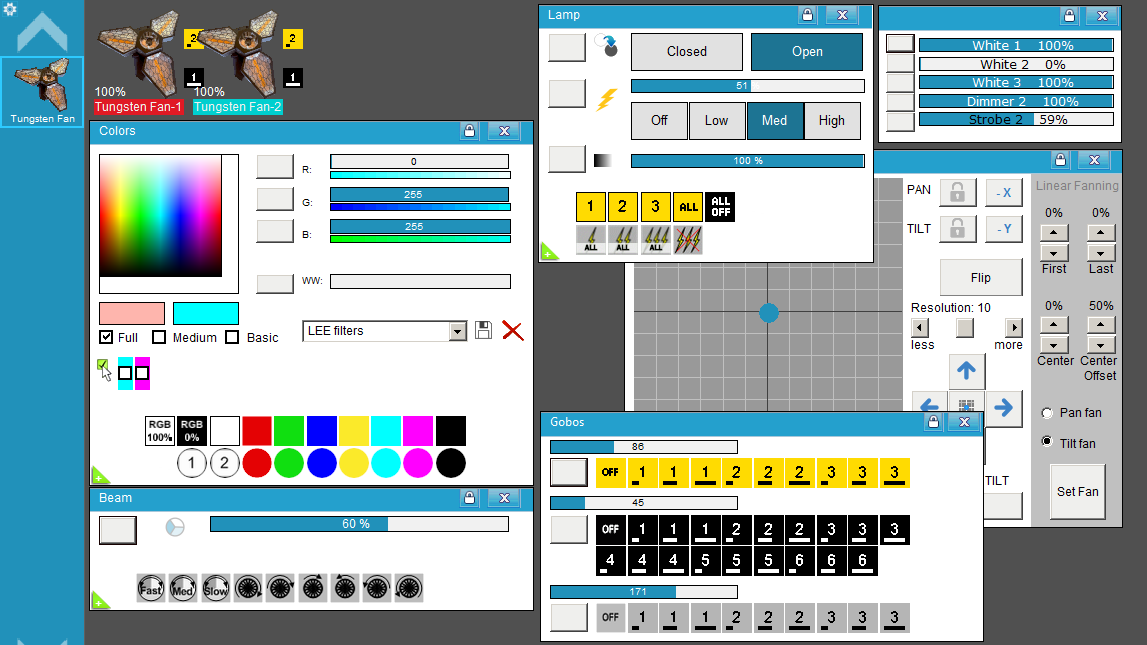Decrease the First fanning value
Viewport: 1147px width, 645px height.
tap(1054, 253)
